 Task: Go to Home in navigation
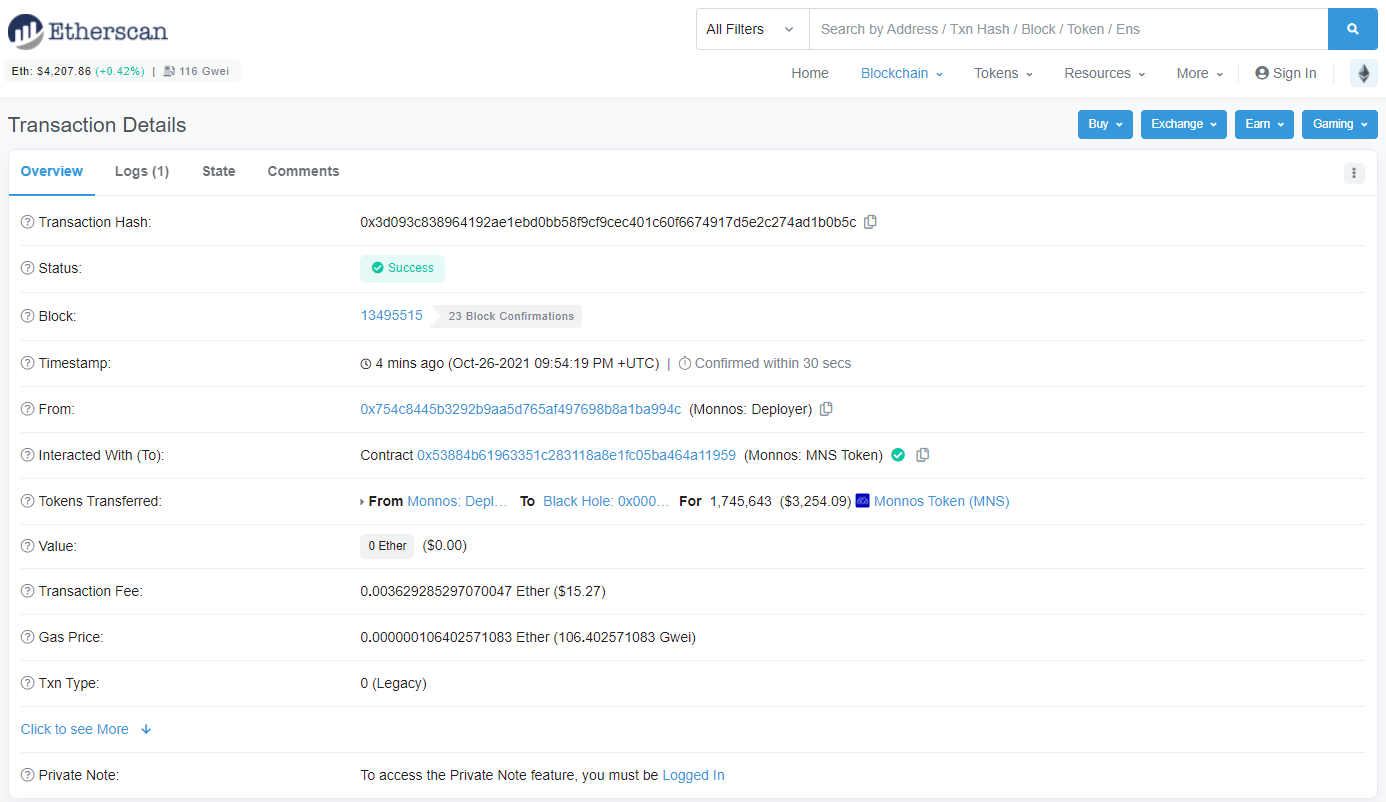810,73
